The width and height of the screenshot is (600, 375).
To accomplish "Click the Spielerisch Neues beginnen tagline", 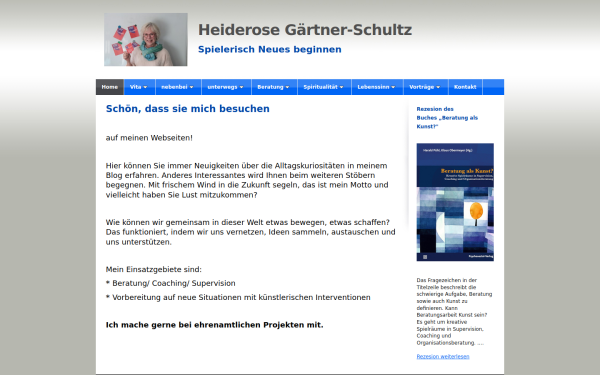I will [270, 49].
